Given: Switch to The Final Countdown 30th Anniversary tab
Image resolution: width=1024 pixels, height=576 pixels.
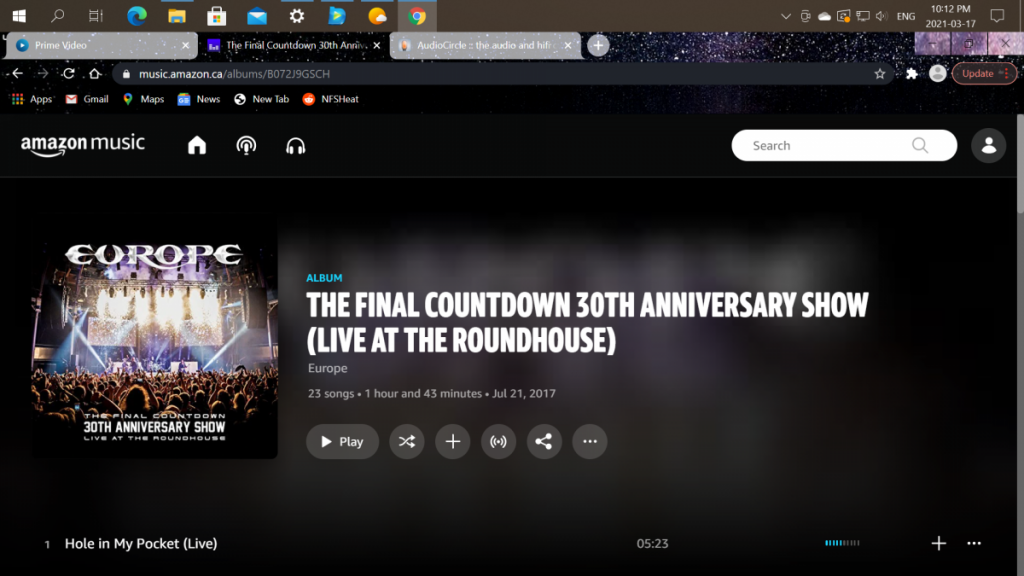Looking at the screenshot, I should pos(294,45).
